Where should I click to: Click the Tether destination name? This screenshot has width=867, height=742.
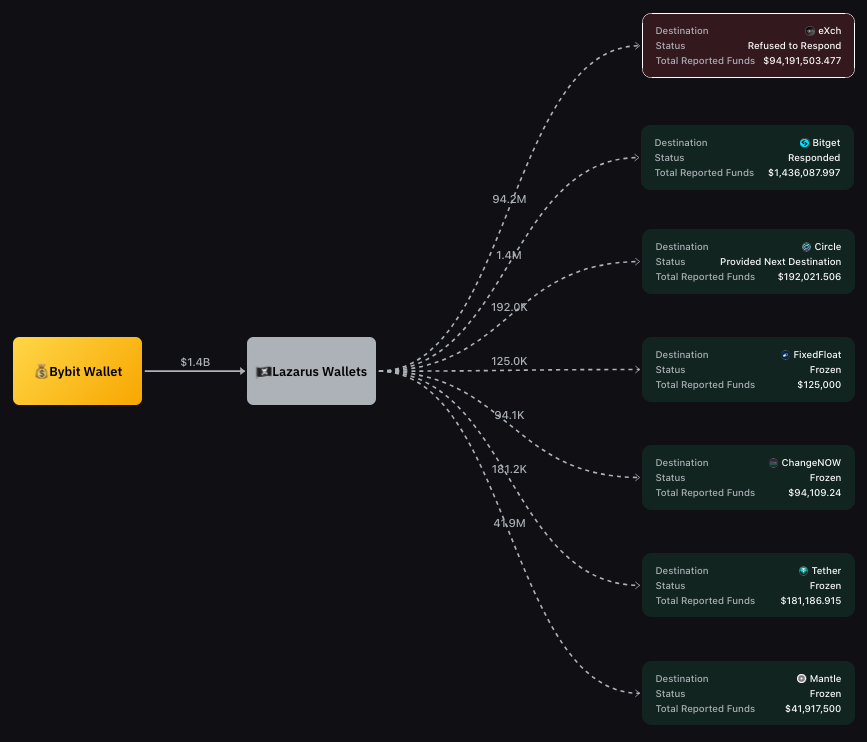pos(826,571)
